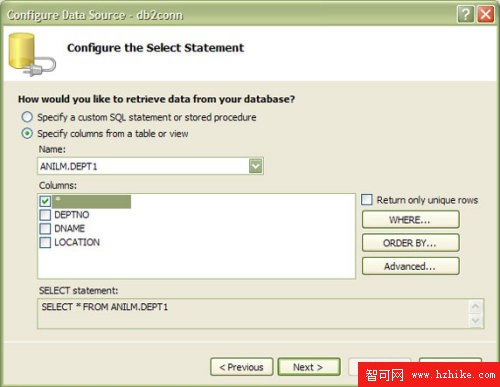
Task: Click the SELECT statement scroll down arrow
Action: click(x=475, y=321)
